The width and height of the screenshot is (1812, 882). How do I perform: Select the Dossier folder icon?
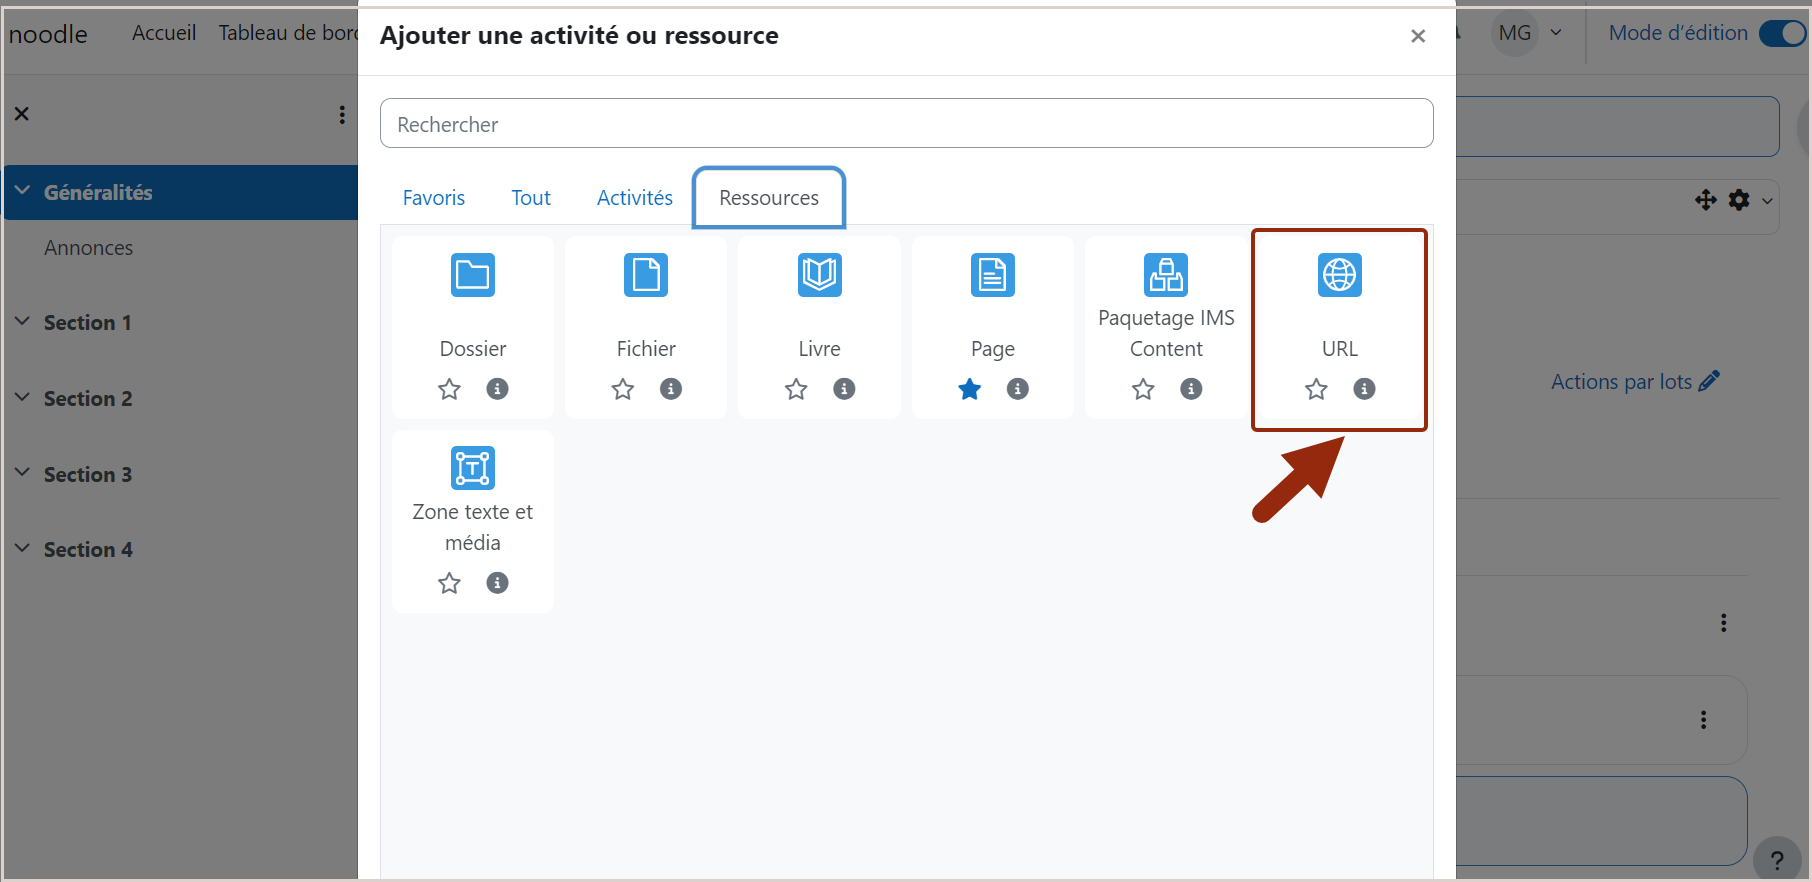click(x=473, y=275)
